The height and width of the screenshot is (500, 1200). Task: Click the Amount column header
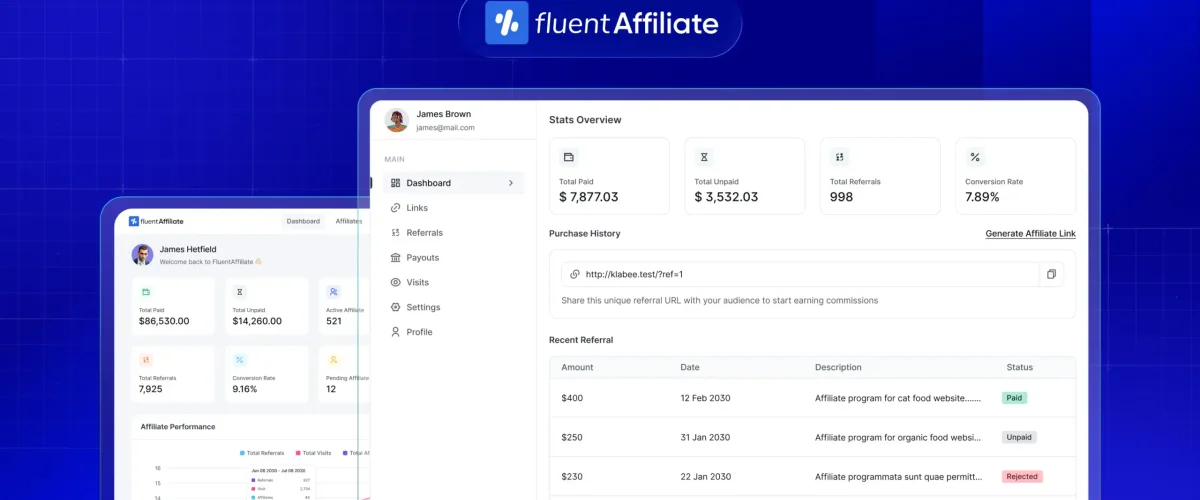pyautogui.click(x=577, y=368)
